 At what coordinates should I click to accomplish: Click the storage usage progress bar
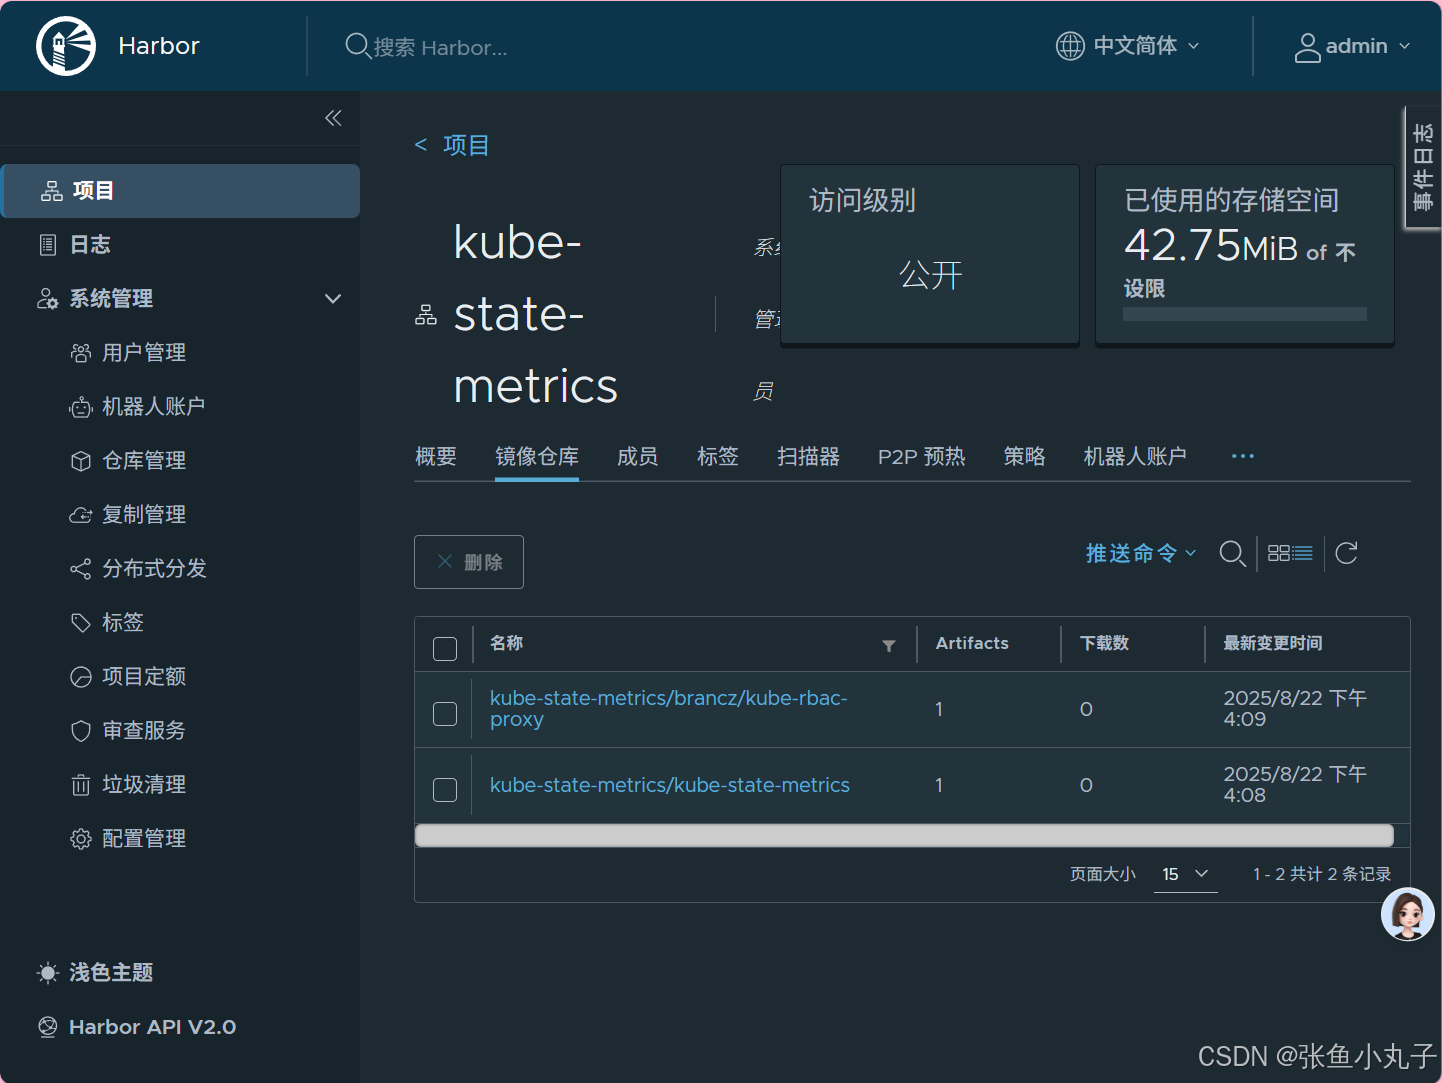coord(1244,314)
